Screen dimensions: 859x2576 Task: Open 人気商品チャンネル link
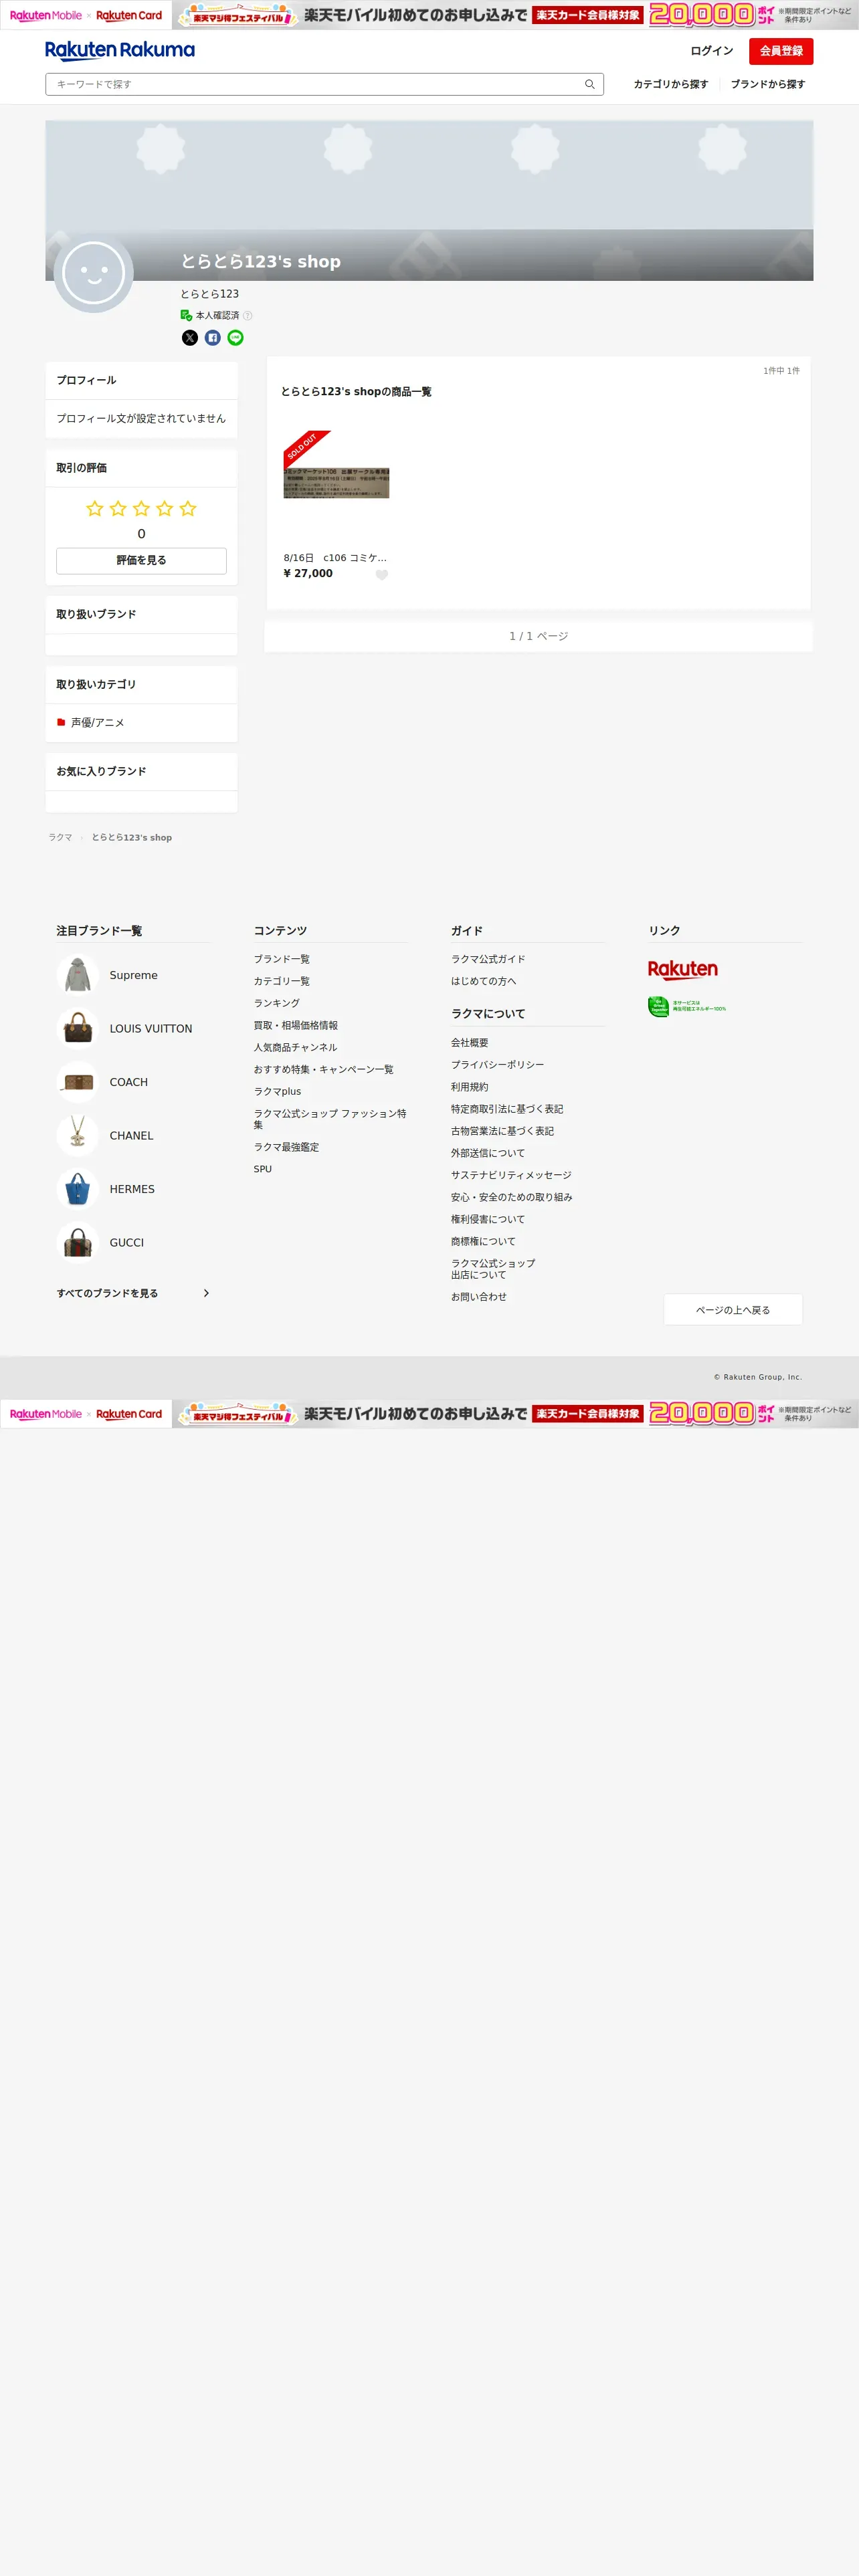coord(296,1047)
